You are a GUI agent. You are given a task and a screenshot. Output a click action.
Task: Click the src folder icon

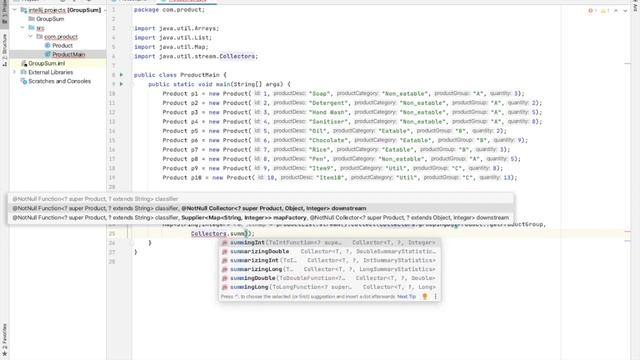pos(31,28)
